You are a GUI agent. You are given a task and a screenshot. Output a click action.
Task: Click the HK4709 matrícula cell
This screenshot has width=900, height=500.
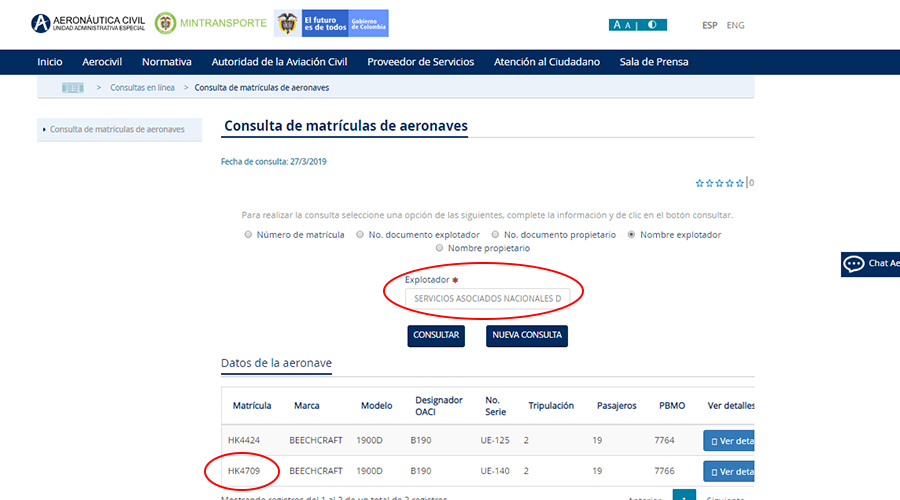tap(244, 471)
